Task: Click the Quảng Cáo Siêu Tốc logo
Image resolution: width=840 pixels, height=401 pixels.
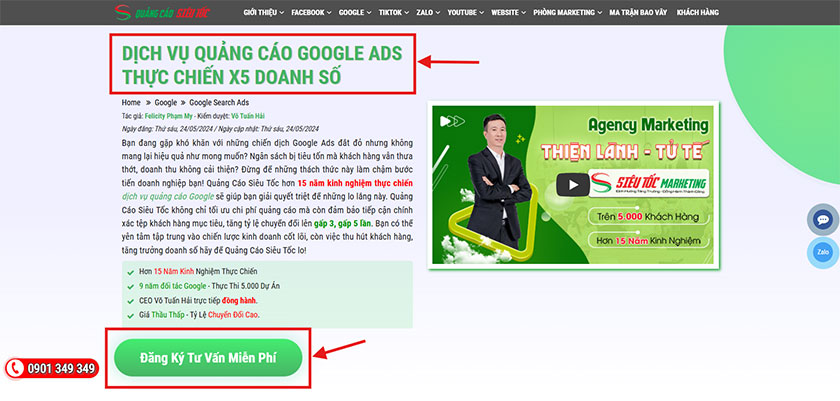Action: tap(163, 12)
